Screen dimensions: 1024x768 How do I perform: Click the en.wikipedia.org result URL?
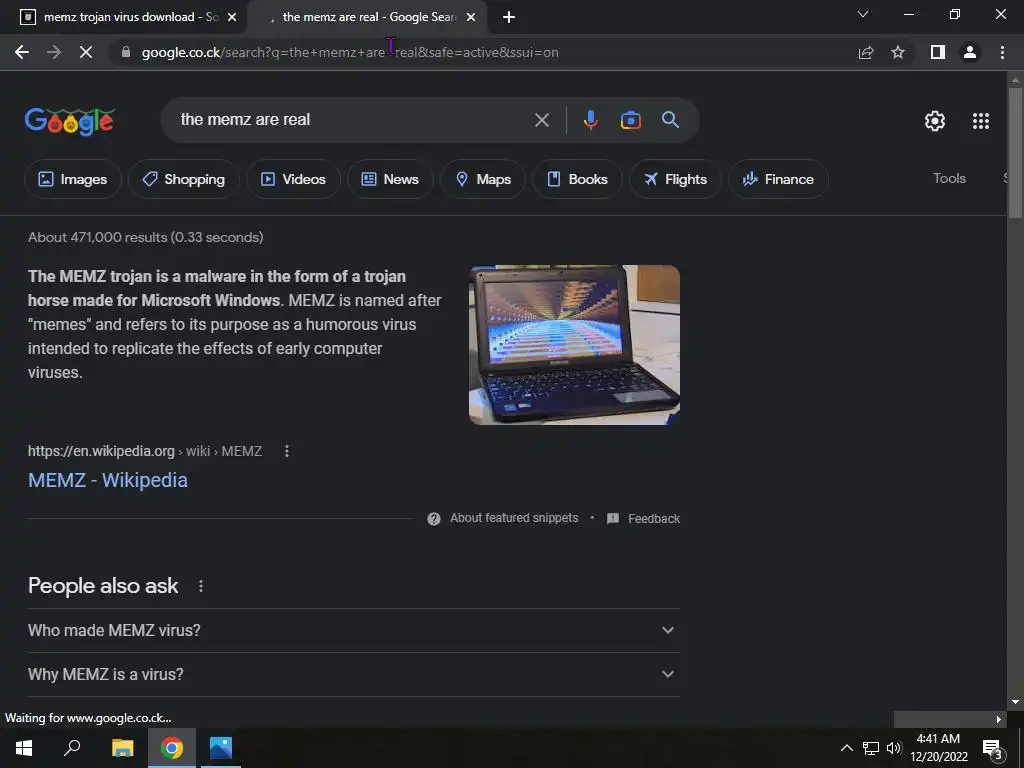145,451
